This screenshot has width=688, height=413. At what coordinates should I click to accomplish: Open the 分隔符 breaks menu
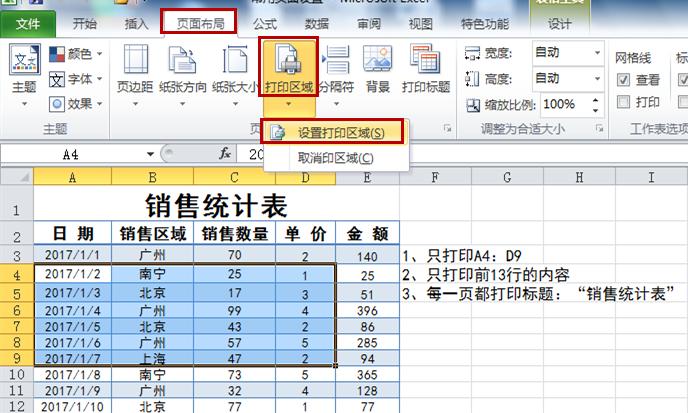(336, 75)
